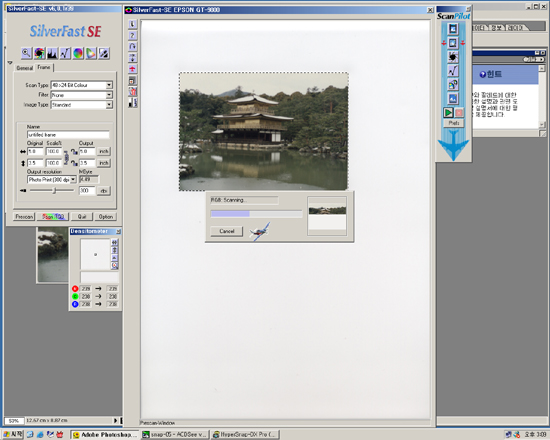Click the rotate arrow icon in prescan toolbar
Viewport: 550px width, 440px height.
tap(133, 46)
